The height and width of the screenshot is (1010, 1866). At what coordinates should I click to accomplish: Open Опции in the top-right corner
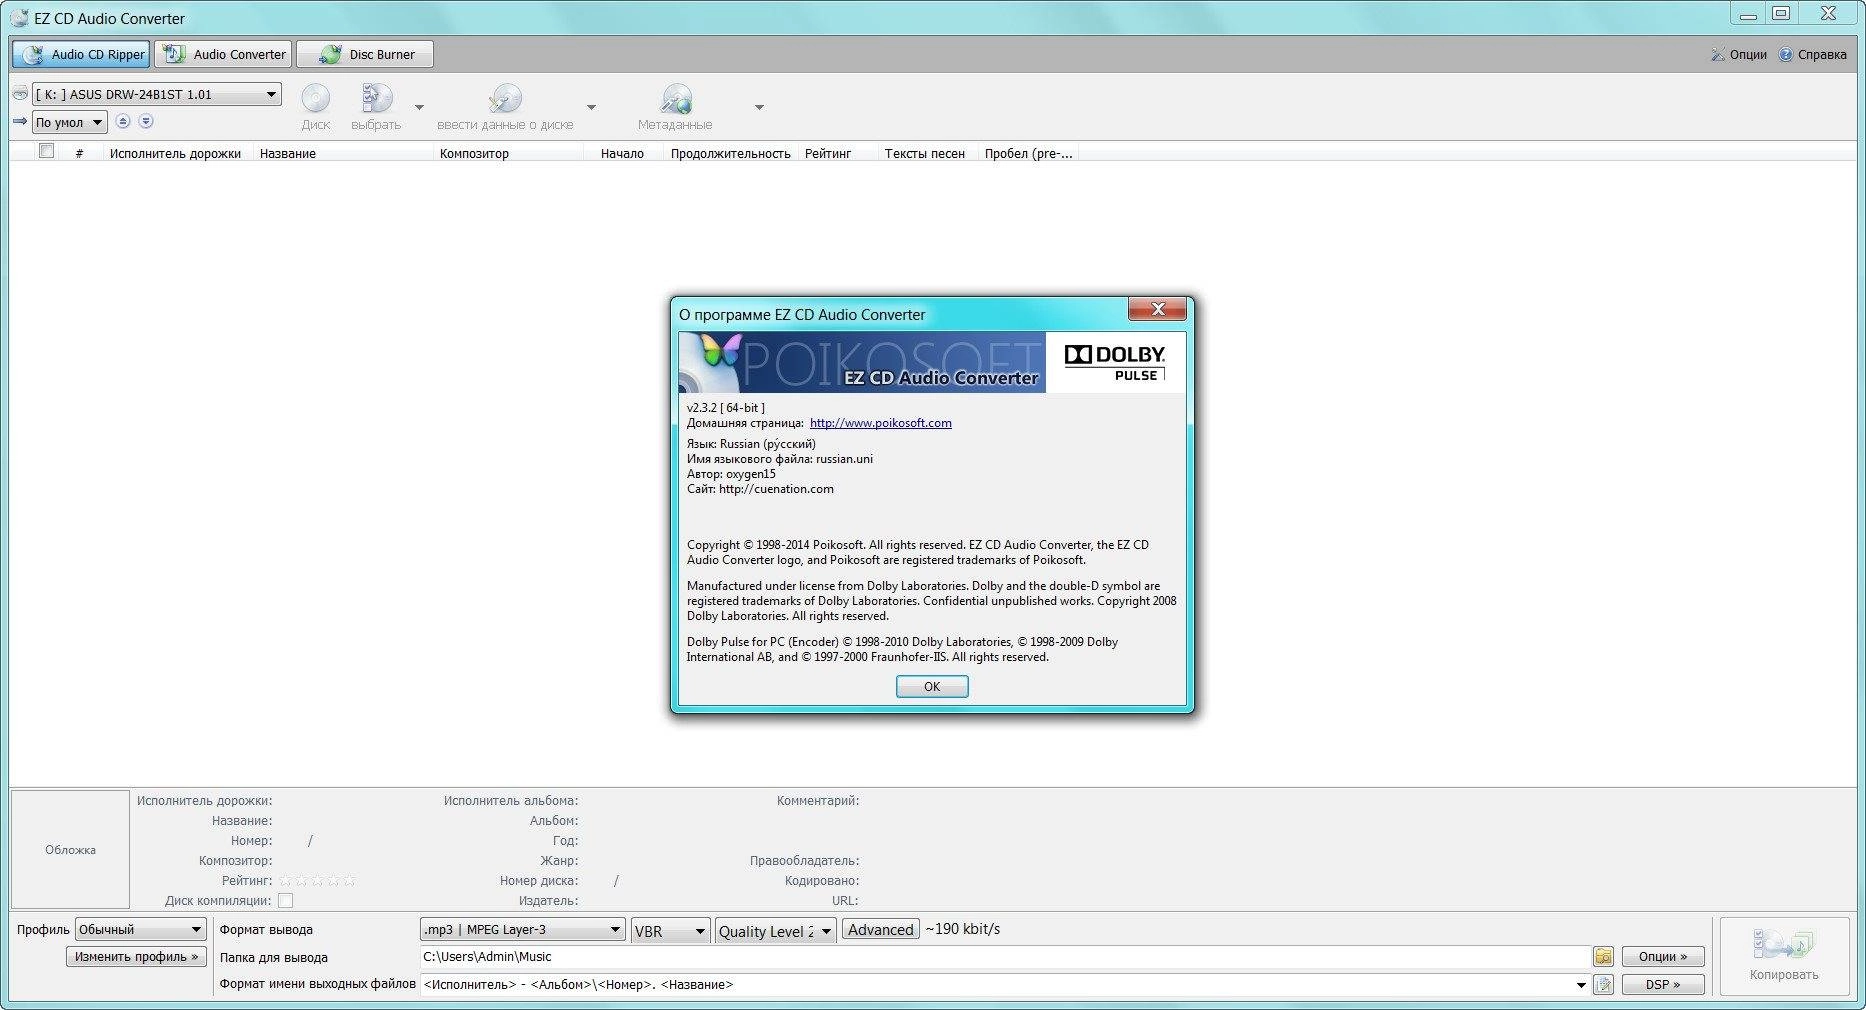1738,54
